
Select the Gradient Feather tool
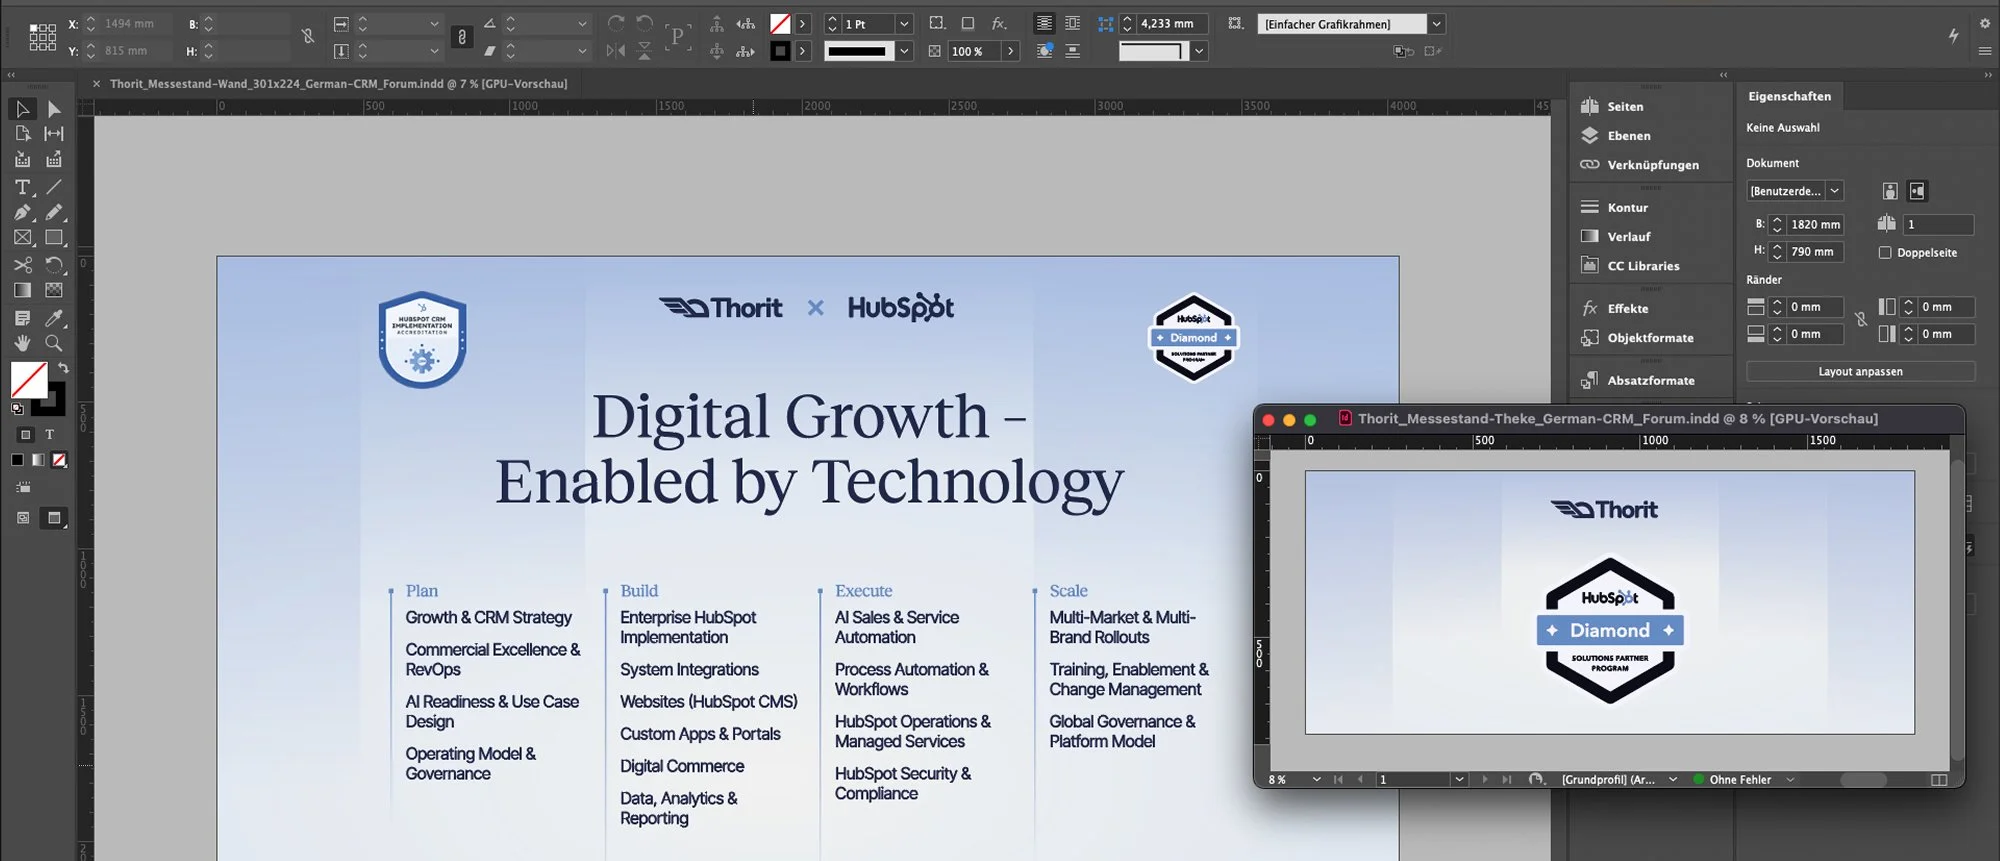[54, 290]
